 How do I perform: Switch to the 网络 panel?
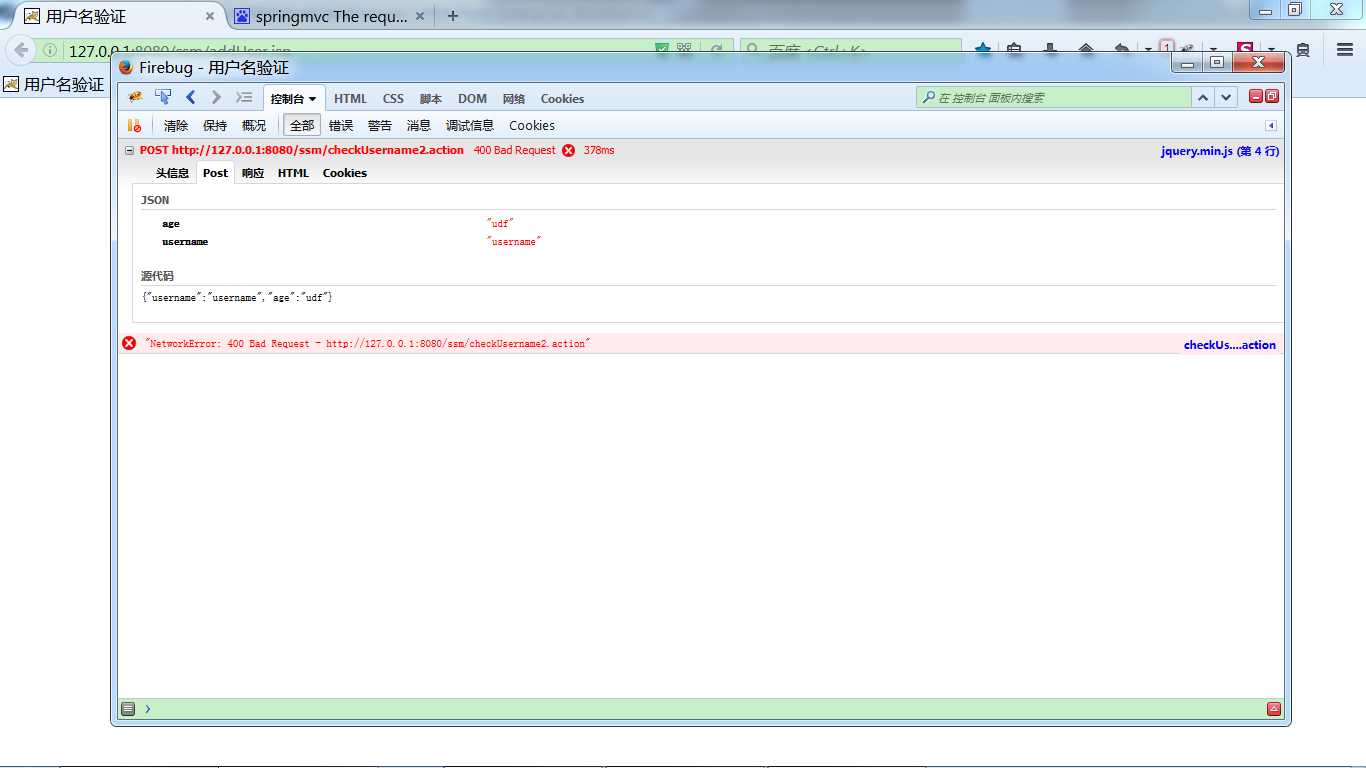tap(514, 98)
